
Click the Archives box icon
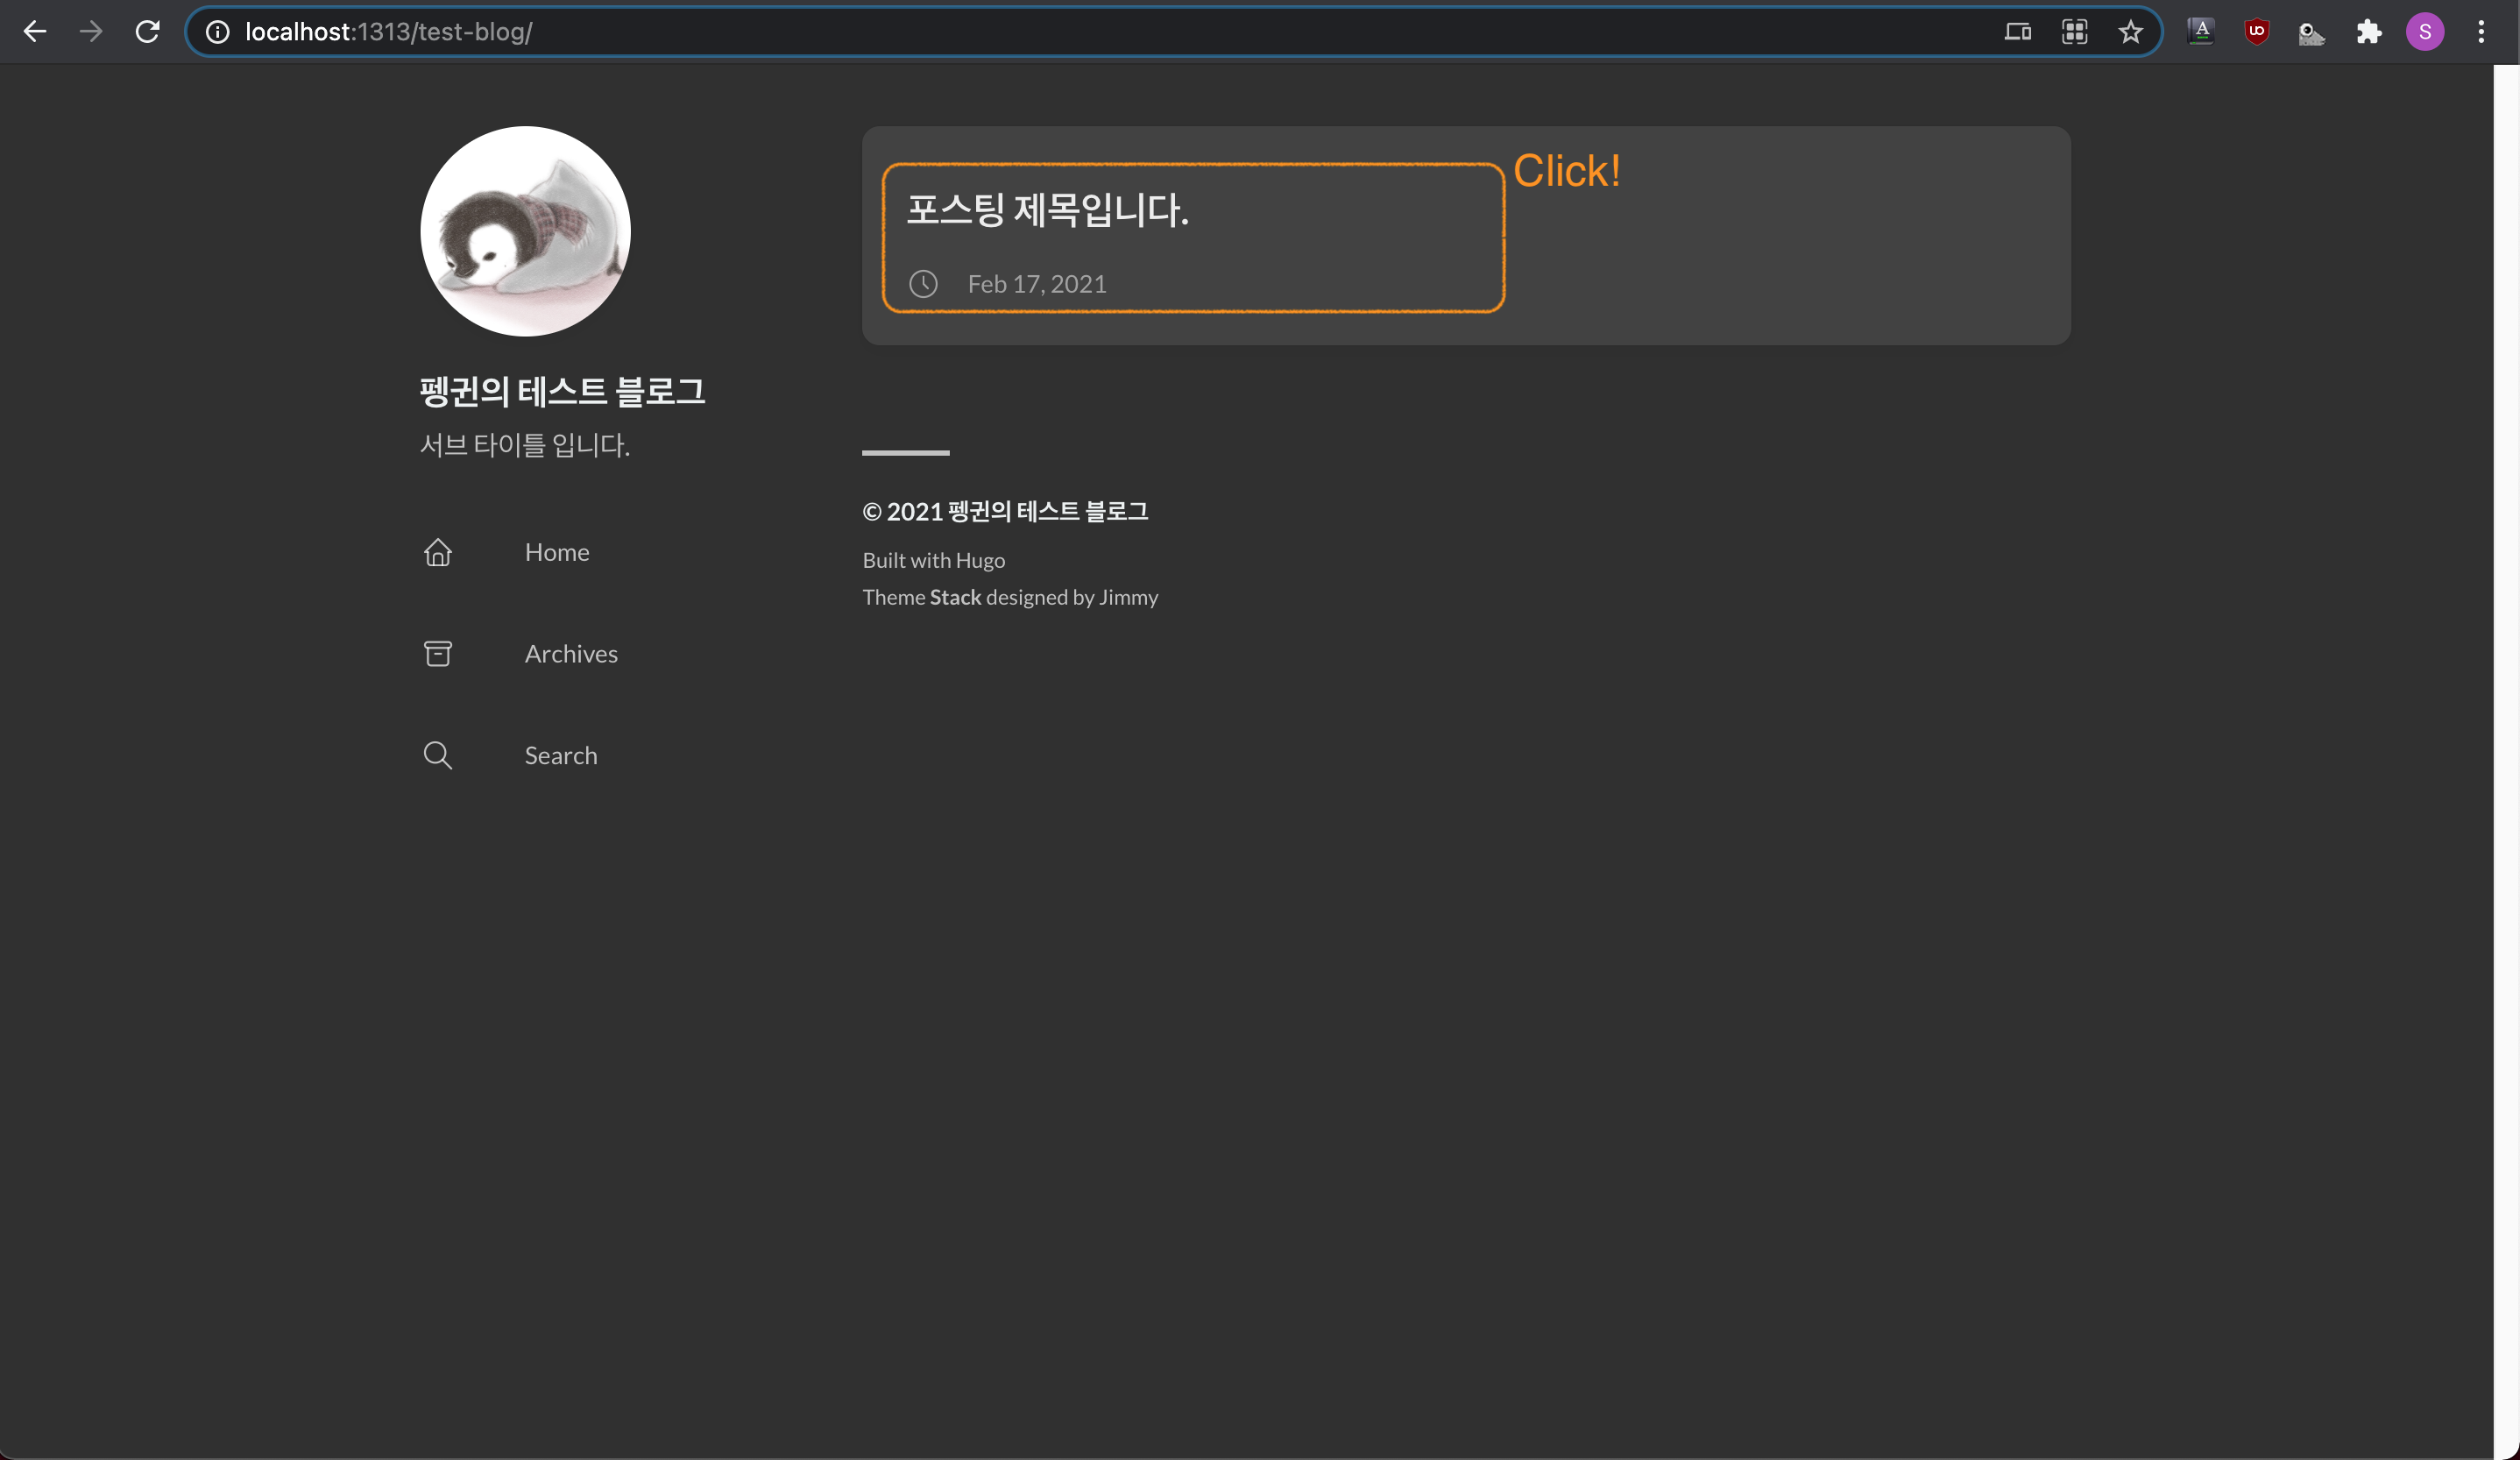click(x=438, y=654)
